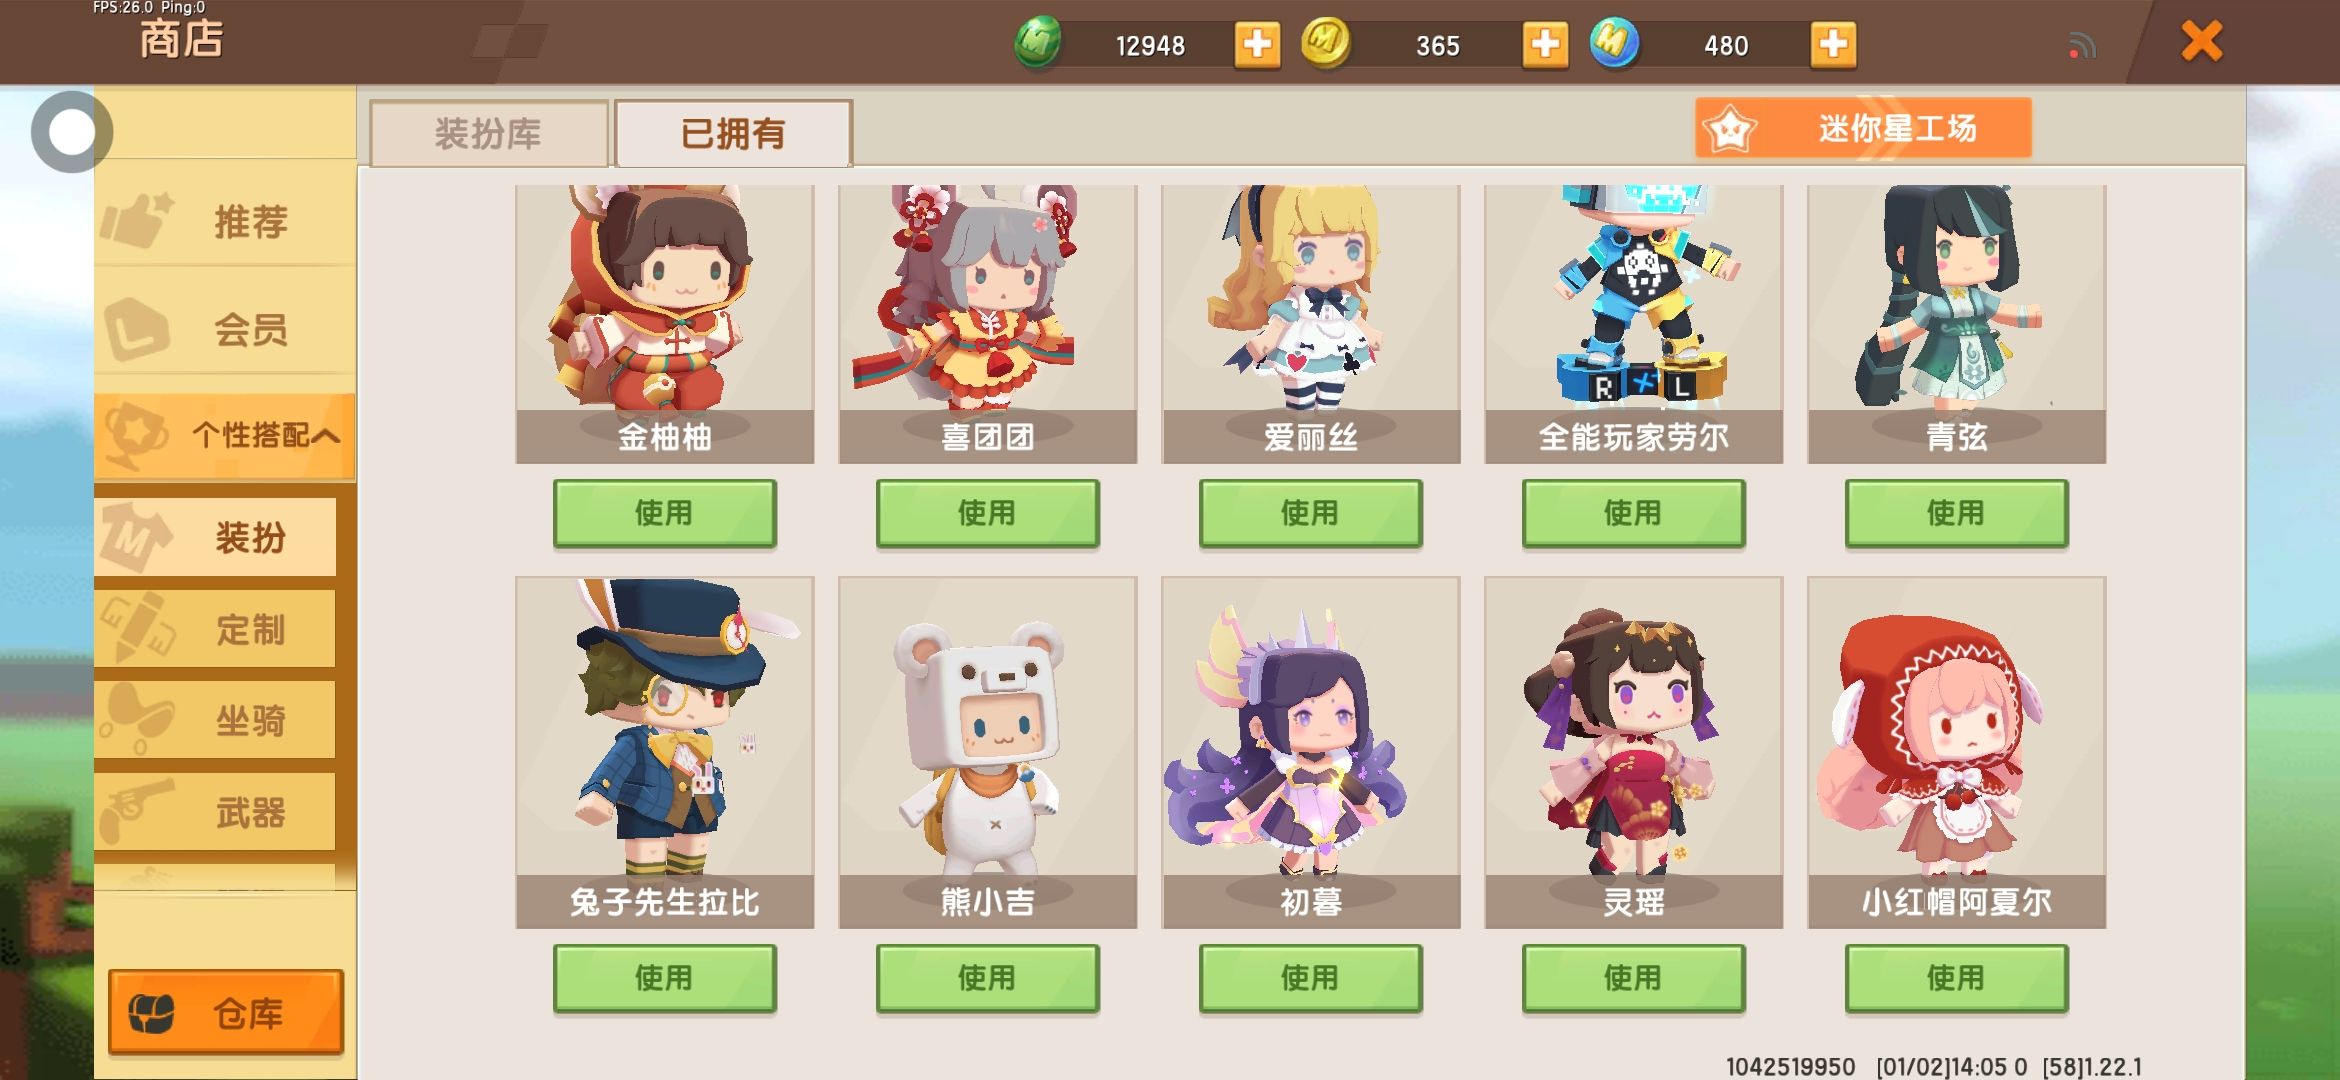This screenshot has height=1080, width=2340.
Task: Open the 仓库 warehouse chest
Action: pos(226,1012)
